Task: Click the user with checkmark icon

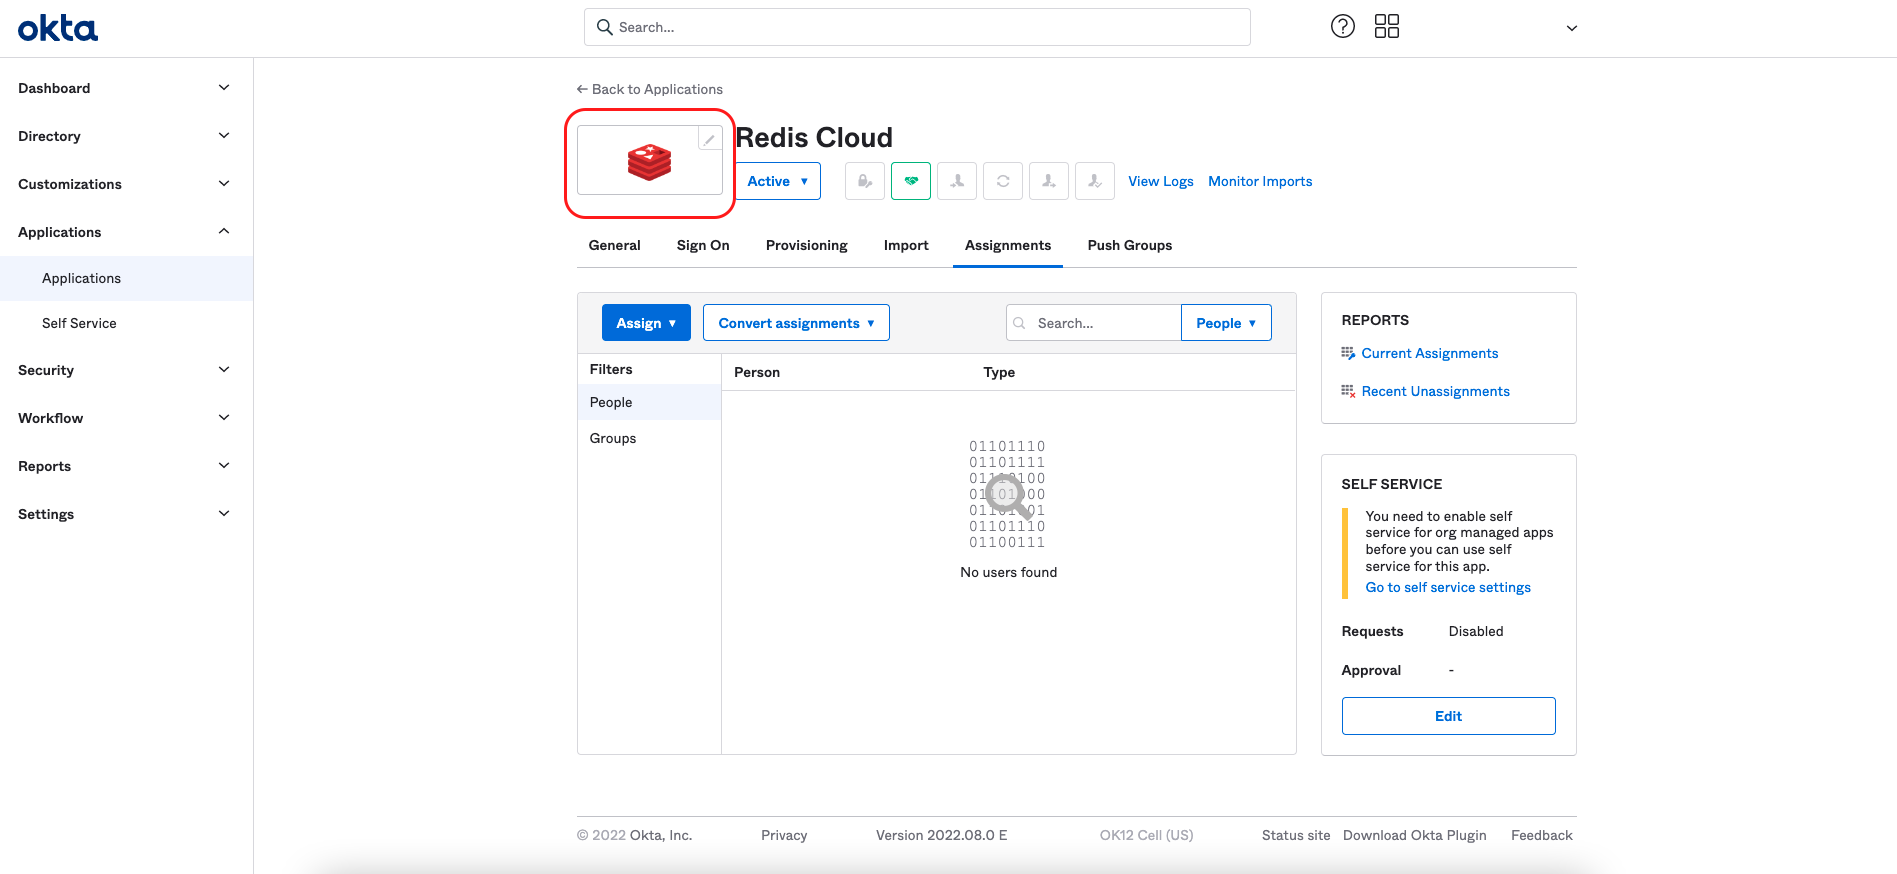Action: pyautogui.click(x=1094, y=181)
